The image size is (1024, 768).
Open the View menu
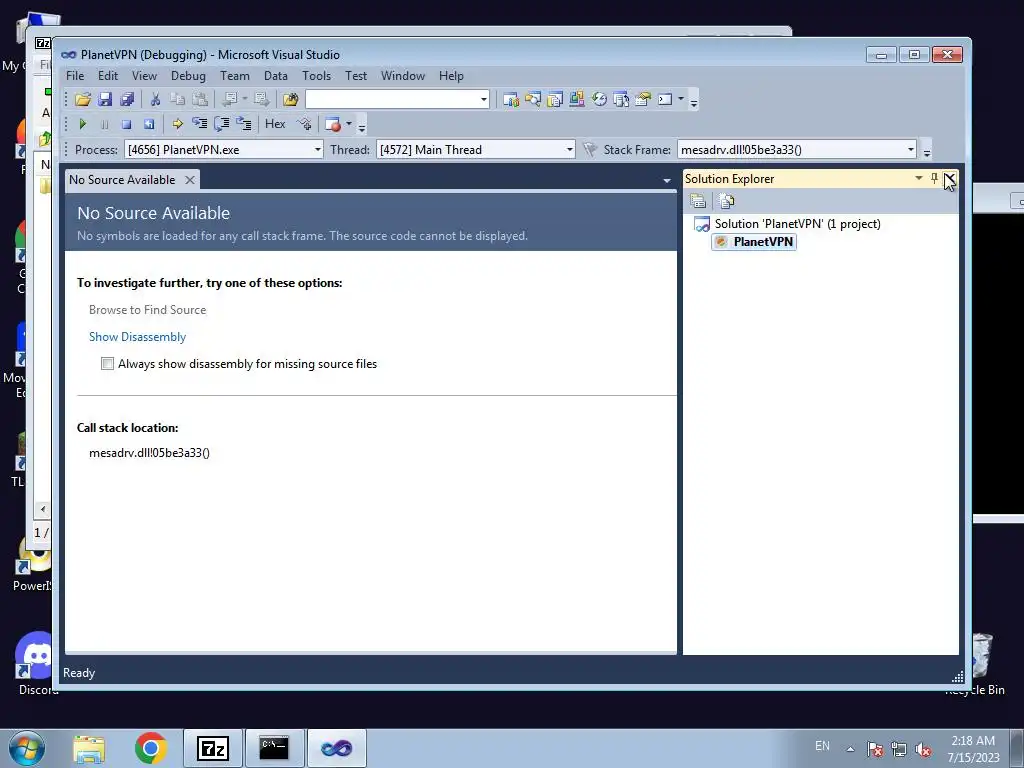144,76
